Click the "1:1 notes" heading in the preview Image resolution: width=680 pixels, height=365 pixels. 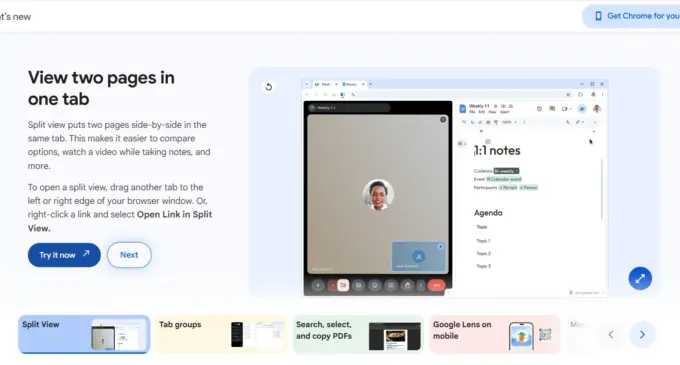coord(497,150)
